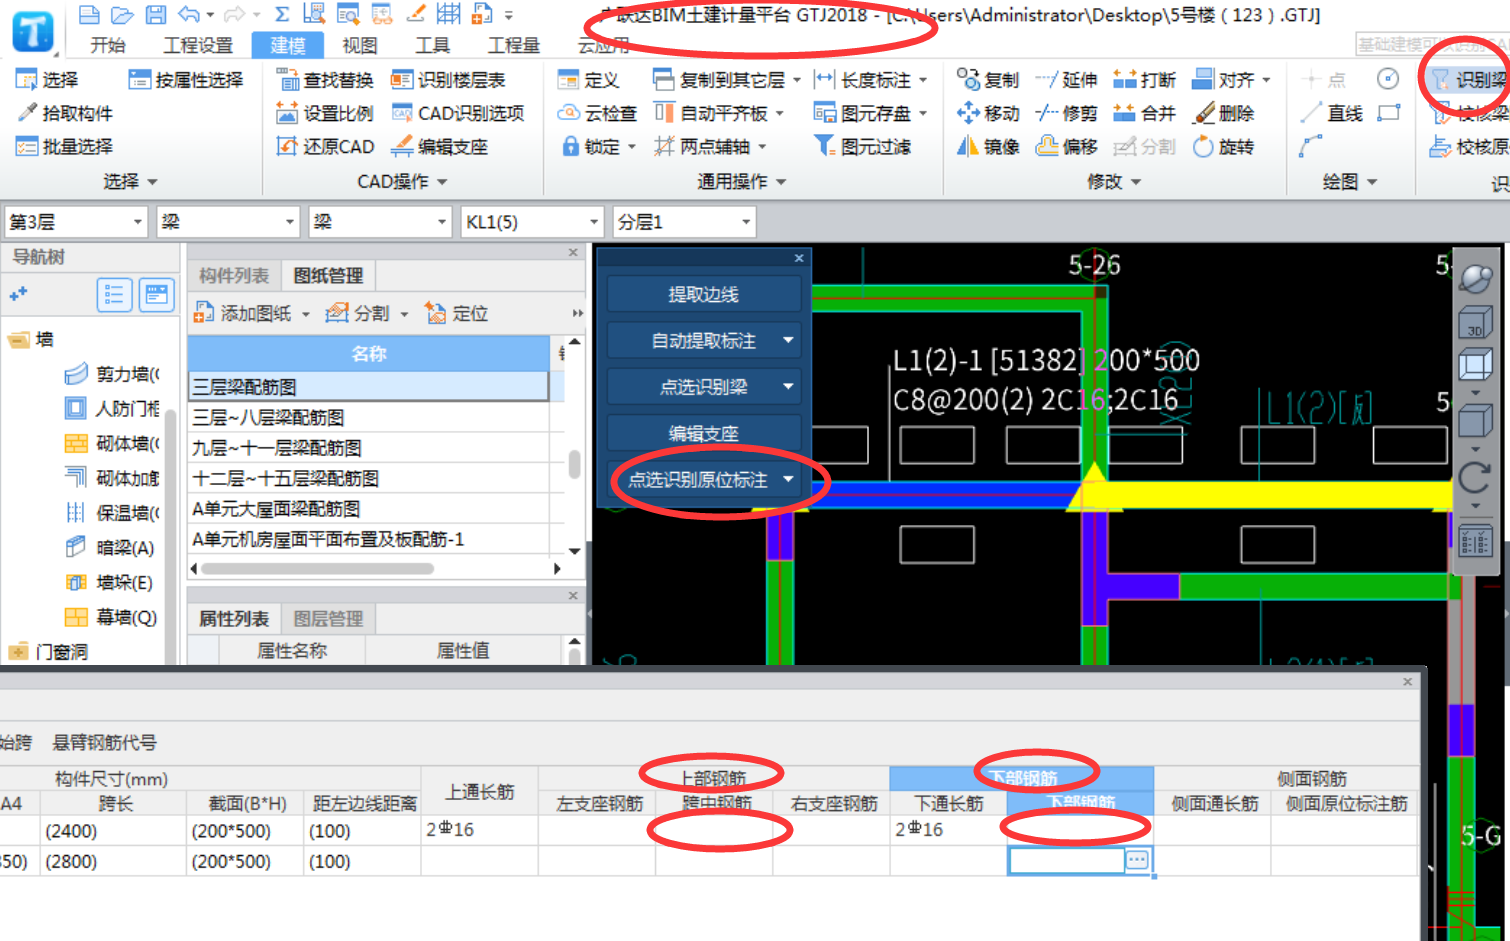
Task: Open the 分层1 layer dropdown
Action: 684,222
